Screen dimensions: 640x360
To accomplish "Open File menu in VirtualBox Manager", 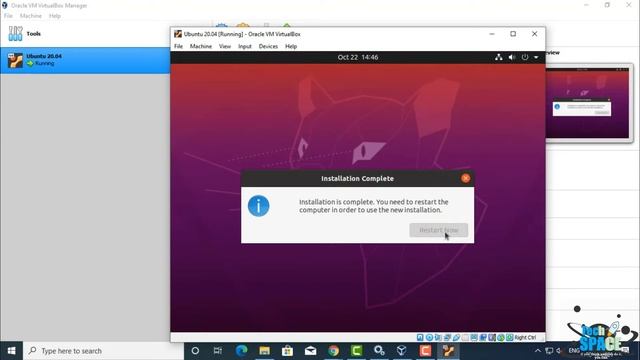I will coord(8,16).
